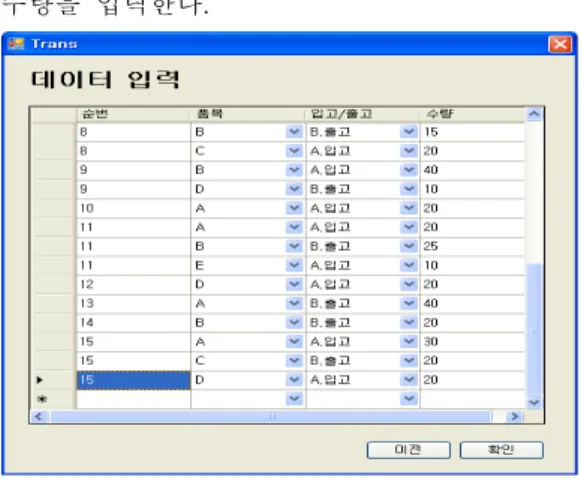Open 입고/출고 dropdown in row 15 with quantity 30
The width and height of the screenshot is (581, 492).
(409, 342)
